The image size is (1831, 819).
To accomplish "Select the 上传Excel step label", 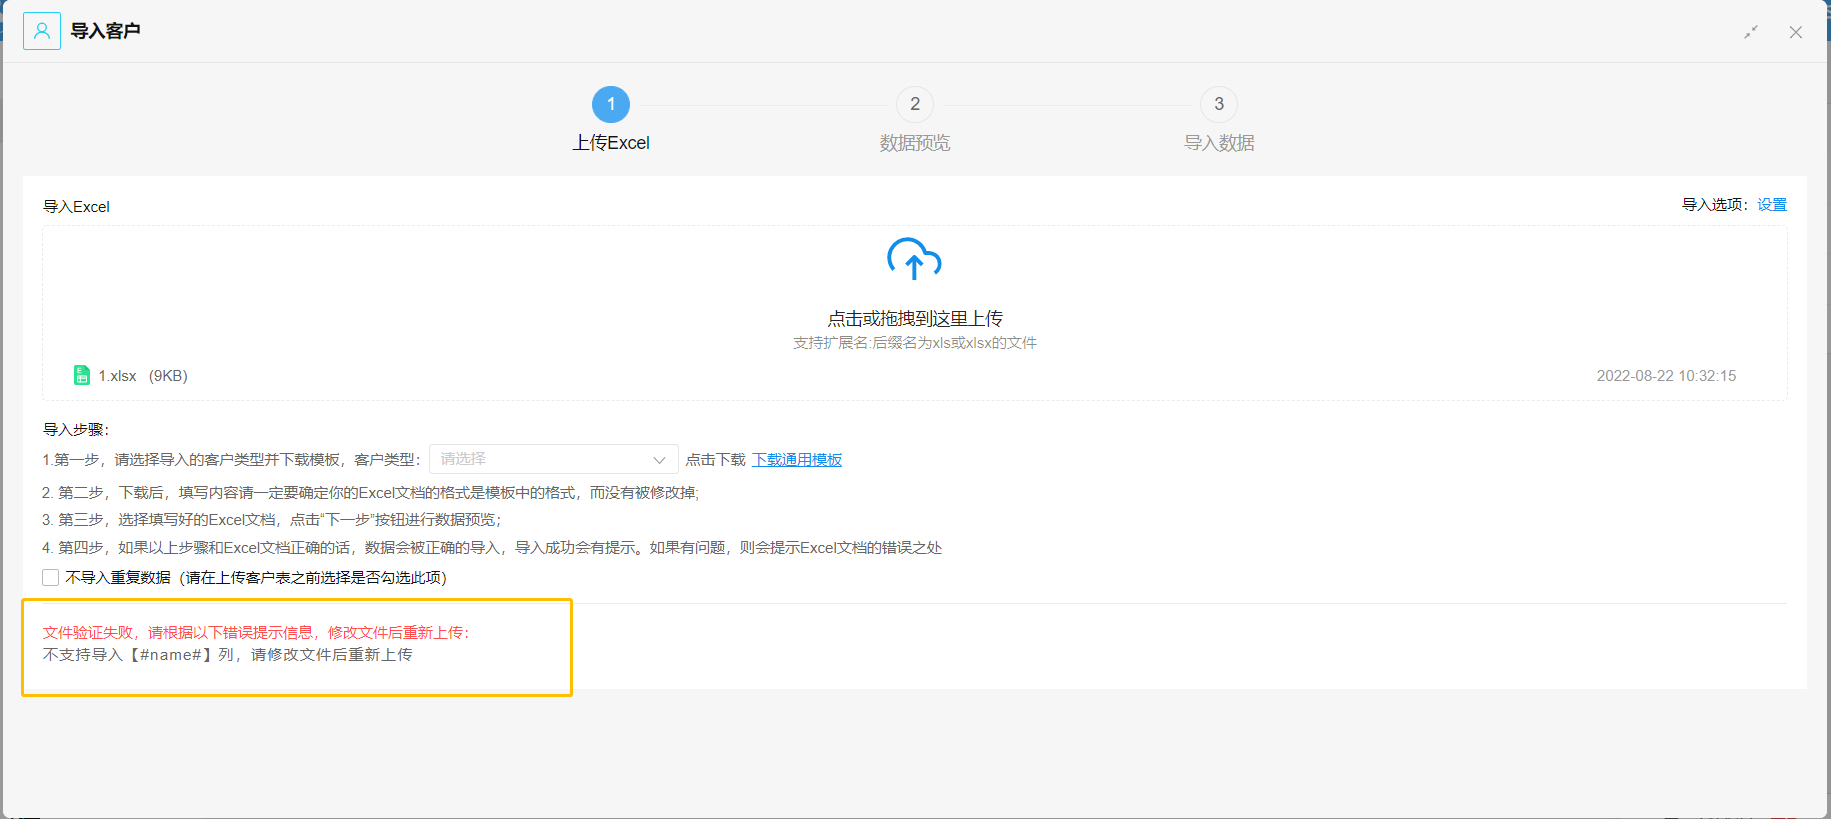I will (x=611, y=143).
